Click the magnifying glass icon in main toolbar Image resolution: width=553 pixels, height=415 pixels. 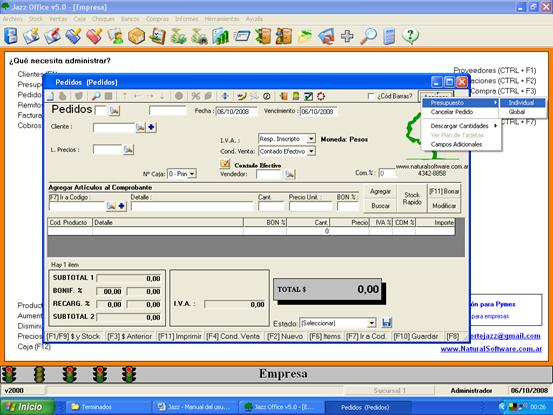(369, 36)
